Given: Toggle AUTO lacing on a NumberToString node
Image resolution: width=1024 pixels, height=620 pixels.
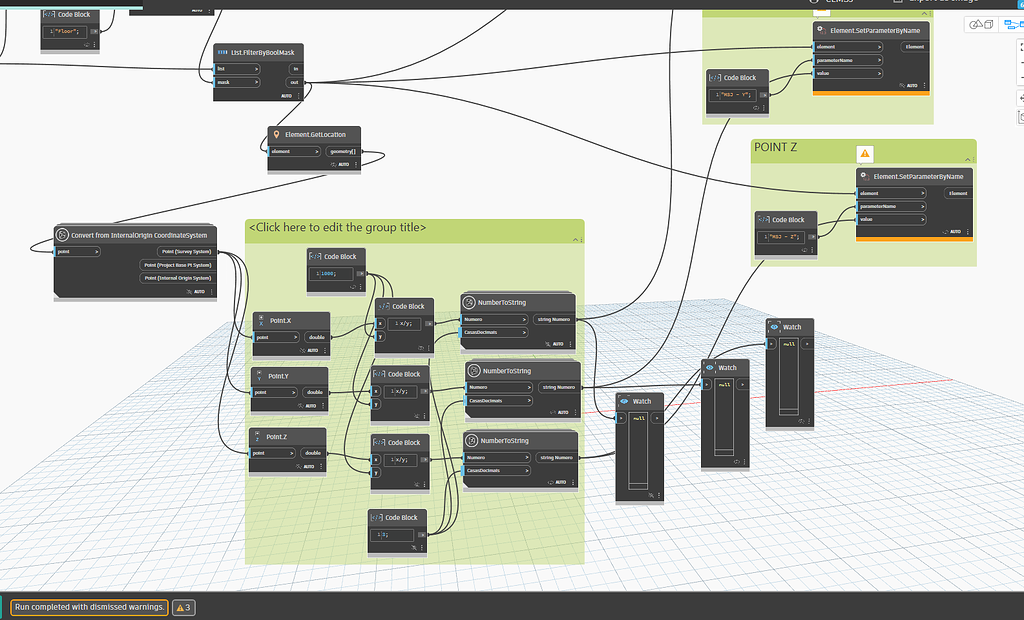Looking at the screenshot, I should coord(558,345).
